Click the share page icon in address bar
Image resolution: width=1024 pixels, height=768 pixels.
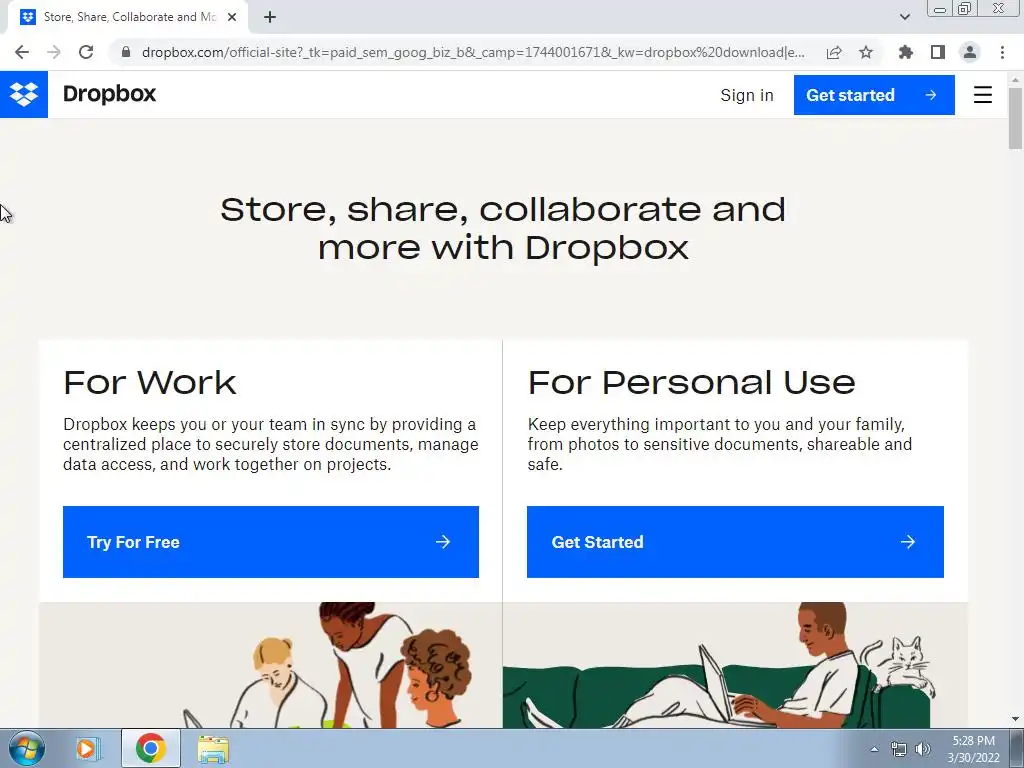coord(834,52)
